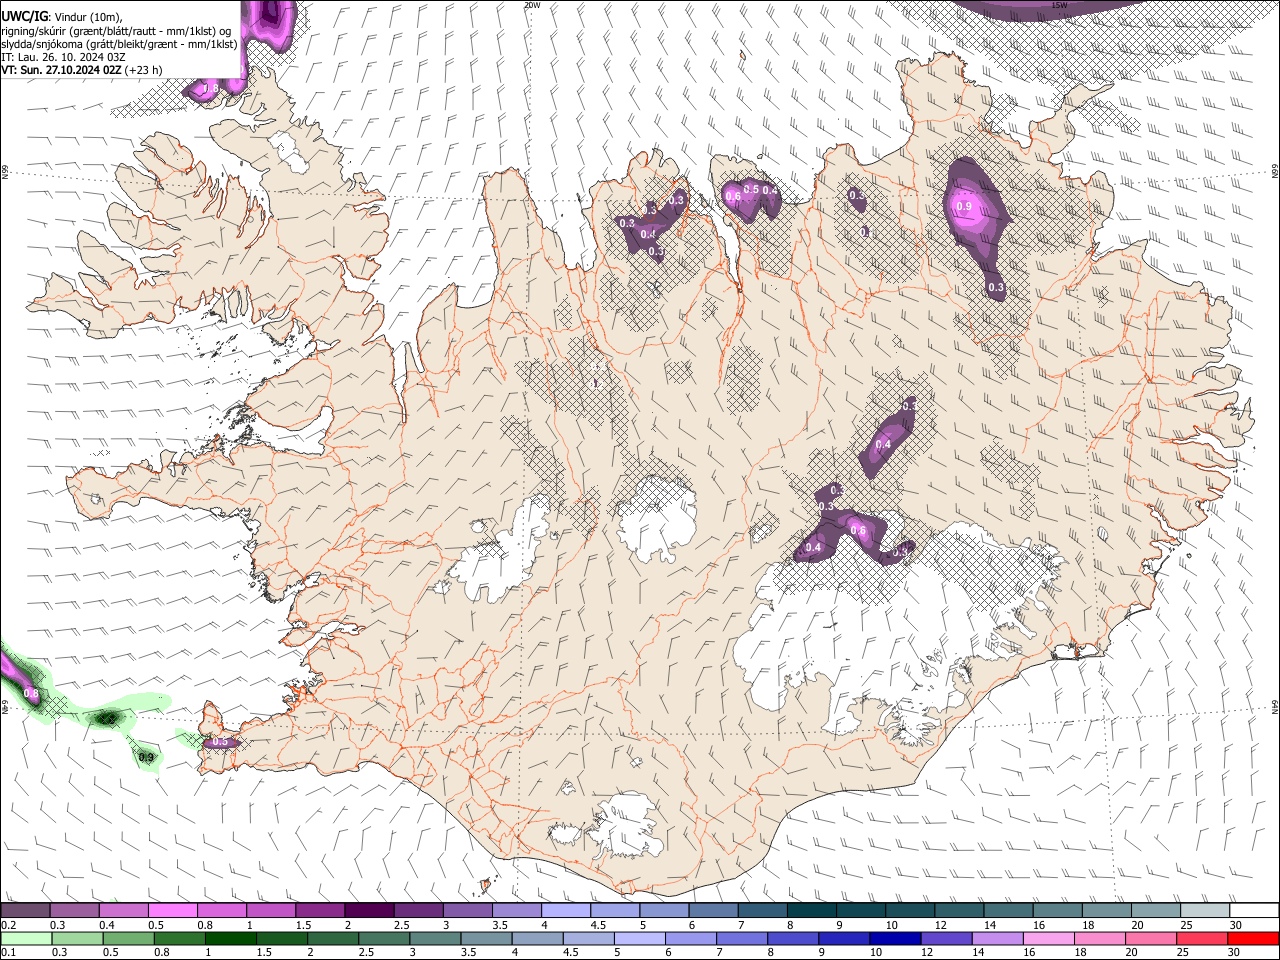Click the swatch between 12 and 14 on upper scale
The height and width of the screenshot is (960, 1280).
959,910
